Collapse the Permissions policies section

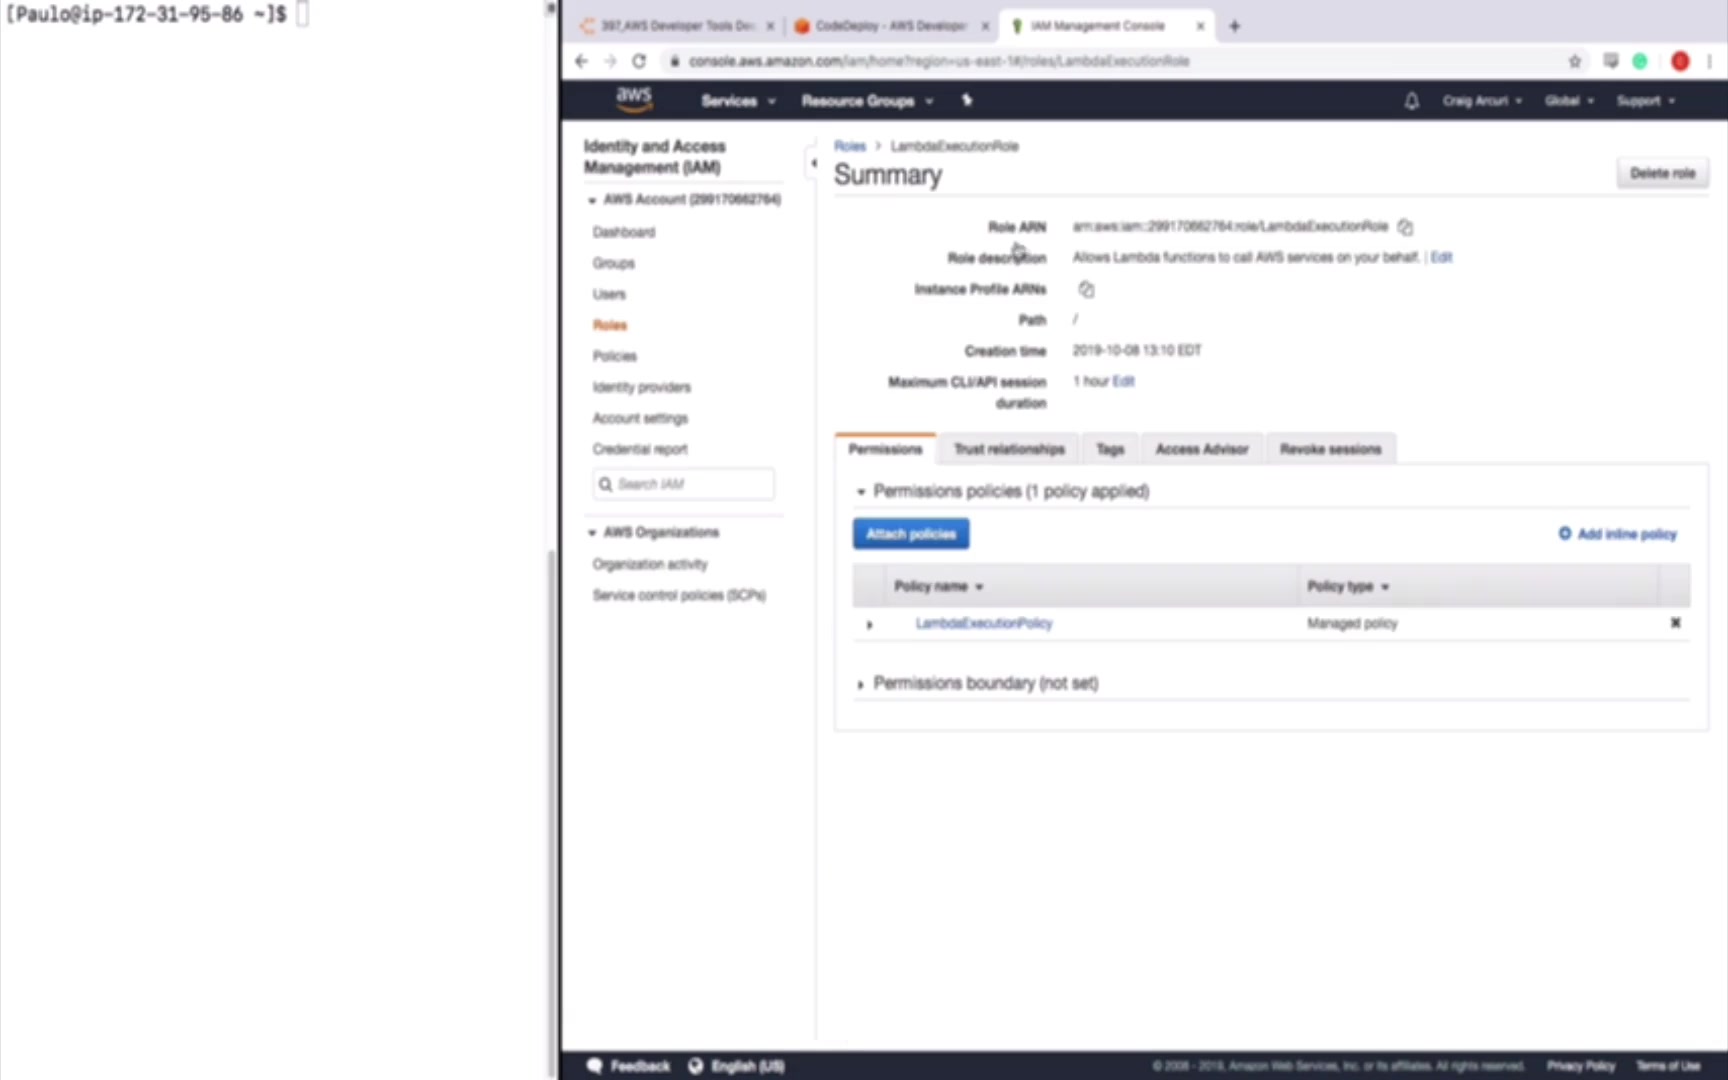(x=860, y=492)
